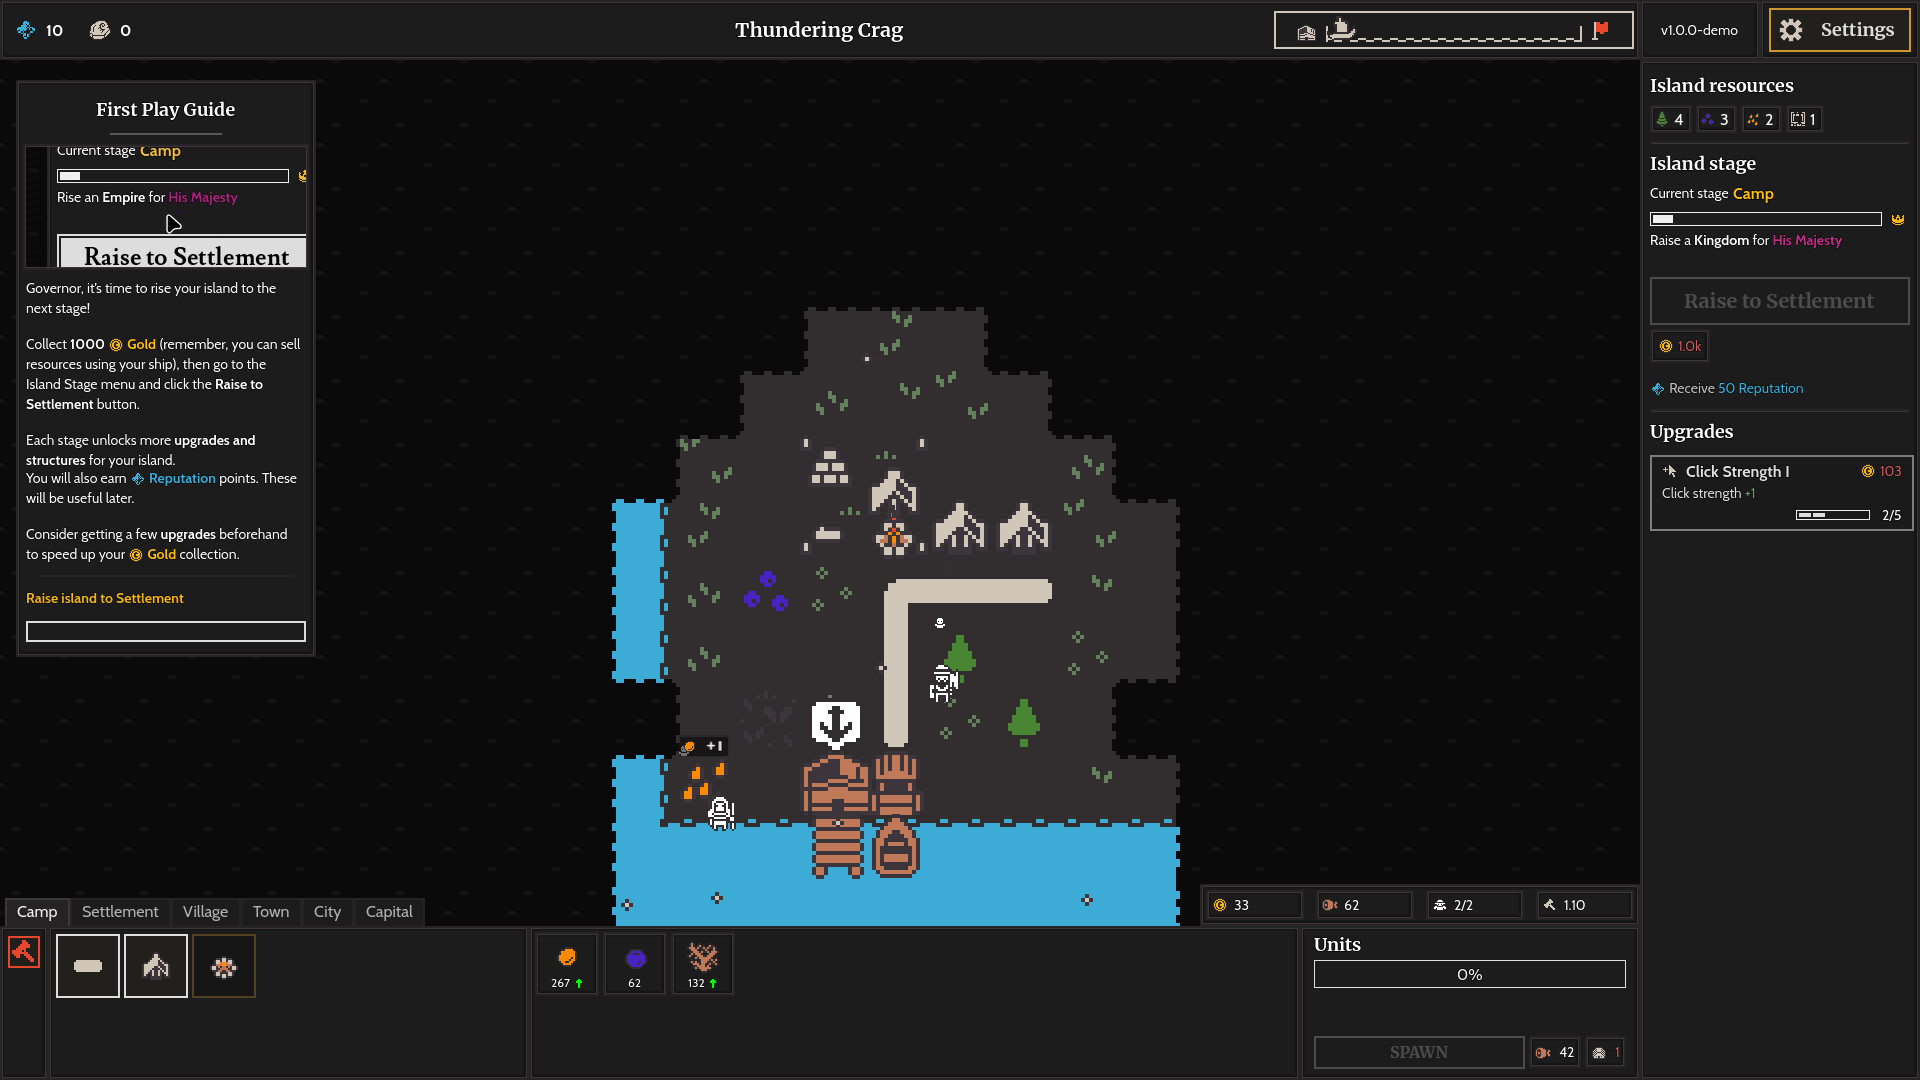Click the orange fruit resource slot
The width and height of the screenshot is (1920, 1080).
tap(567, 964)
